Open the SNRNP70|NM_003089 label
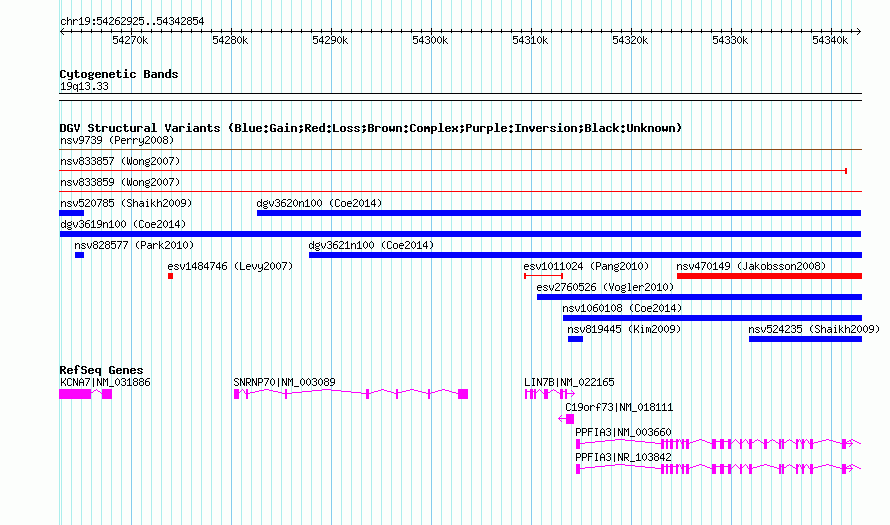The height and width of the screenshot is (525, 890). 284,382
